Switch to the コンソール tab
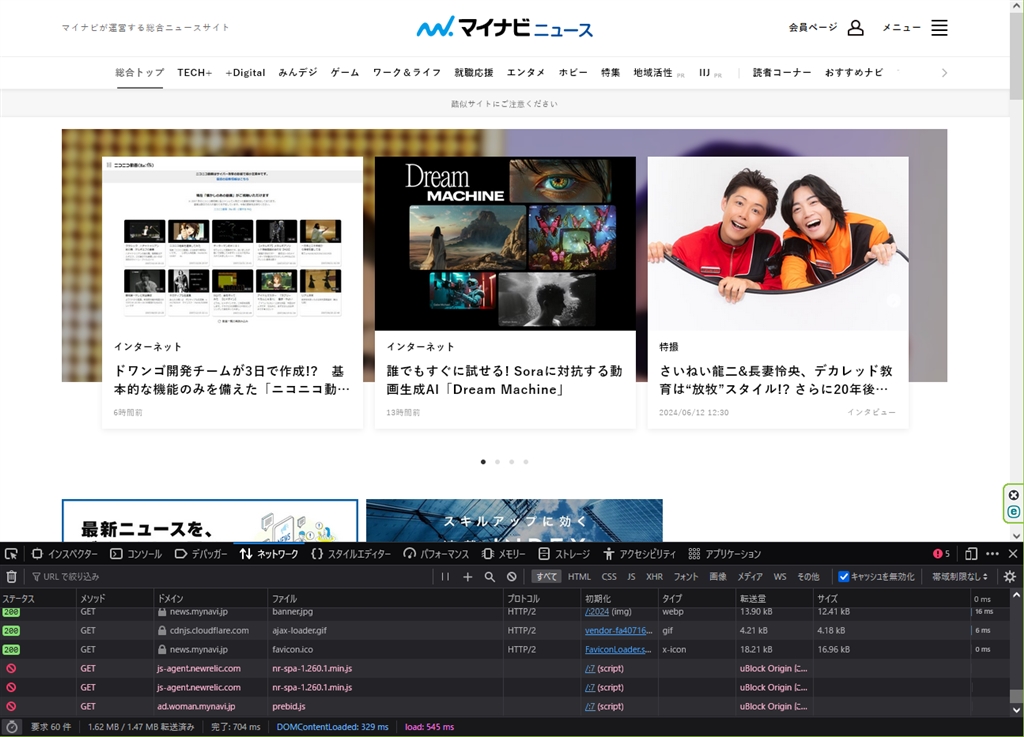The width and height of the screenshot is (1024, 737). [x=135, y=554]
